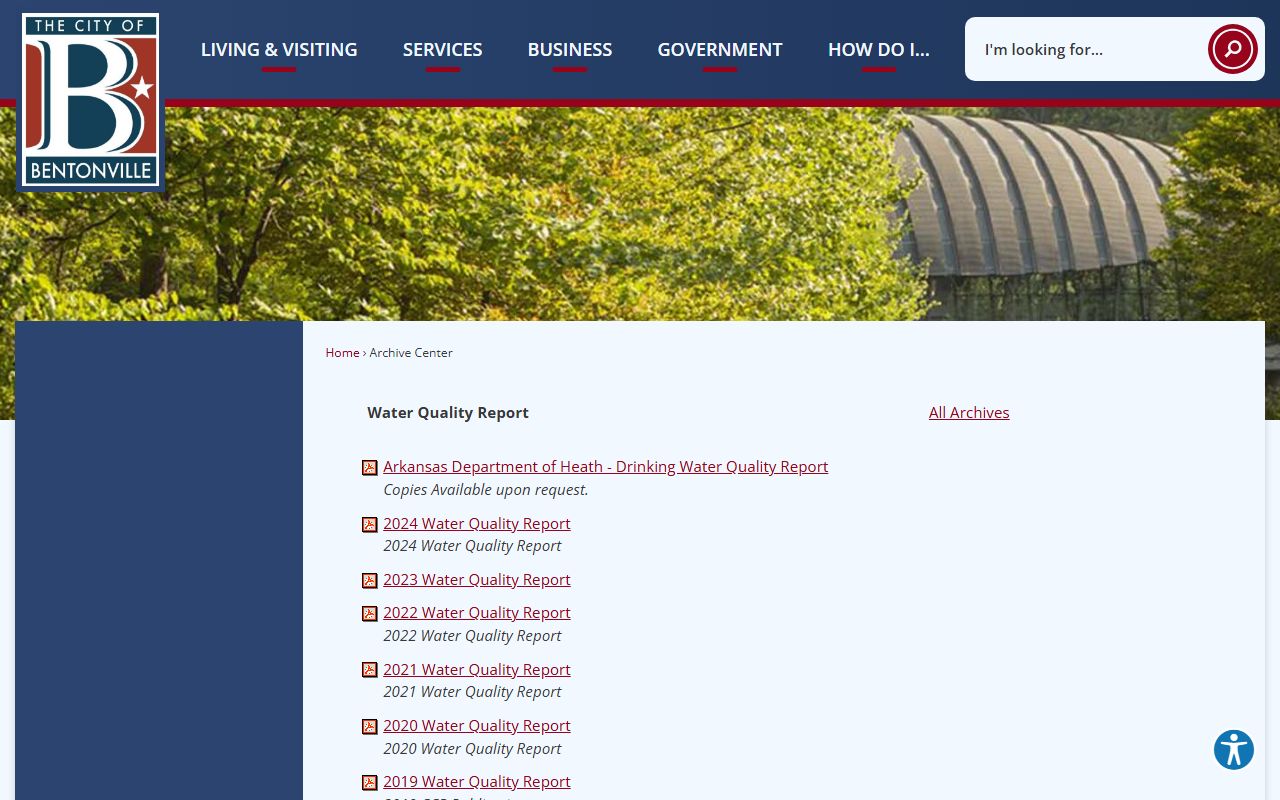This screenshot has height=800, width=1280.
Task: Click PDF icon beside Arkansas Department of Heath report
Action: pos(370,468)
